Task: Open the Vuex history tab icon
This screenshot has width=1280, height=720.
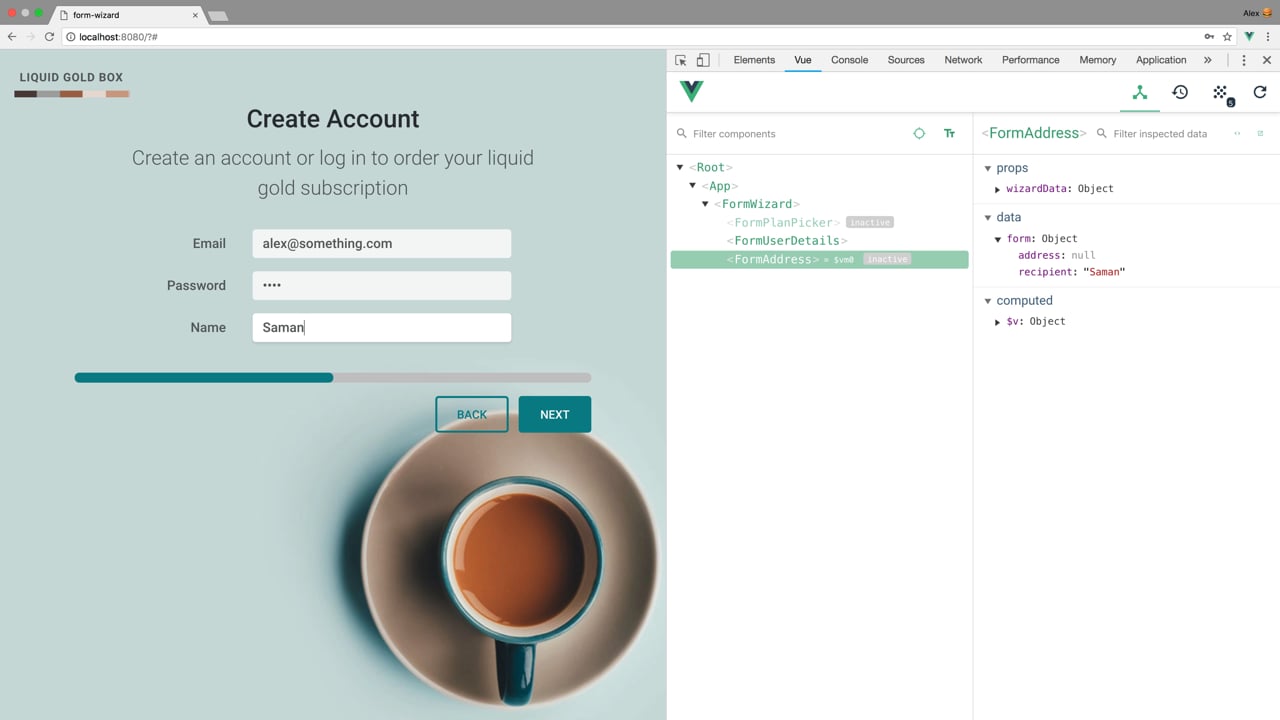Action: pos(1180,92)
